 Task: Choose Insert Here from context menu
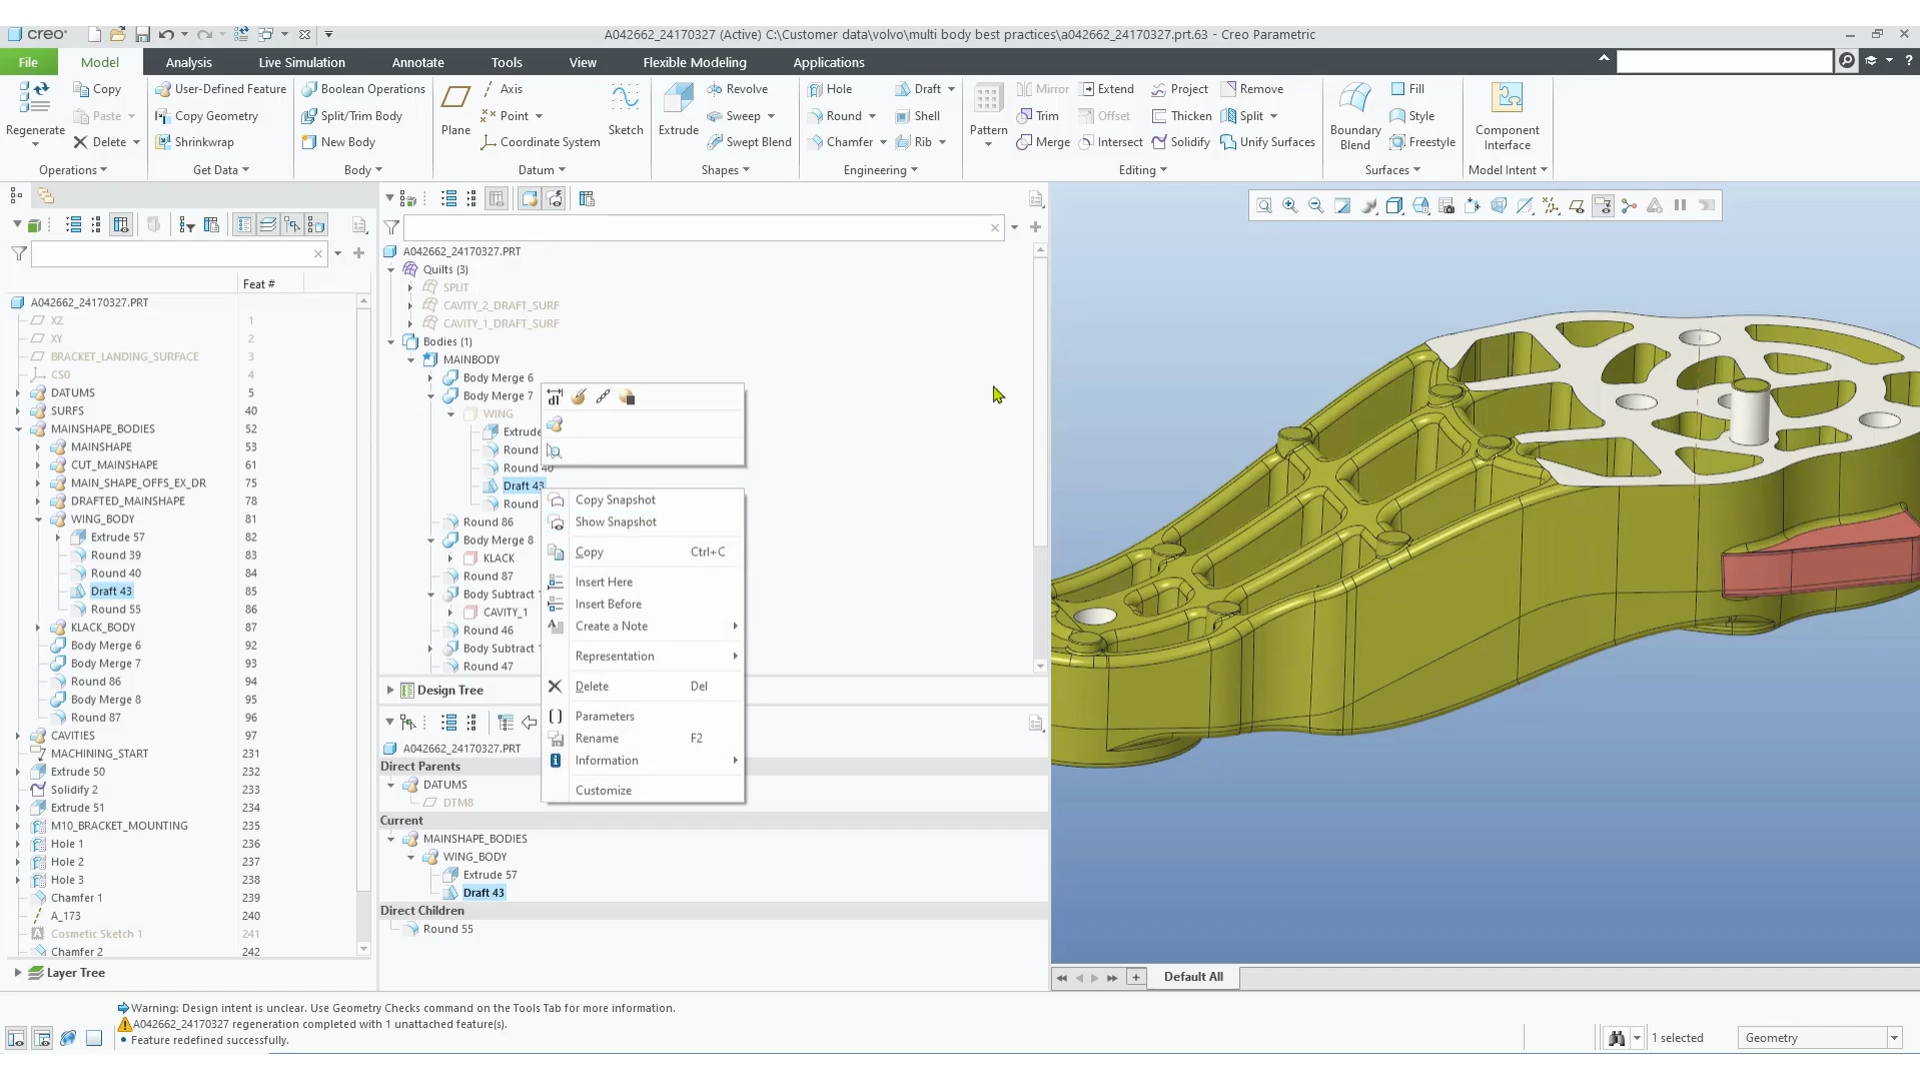(643, 582)
